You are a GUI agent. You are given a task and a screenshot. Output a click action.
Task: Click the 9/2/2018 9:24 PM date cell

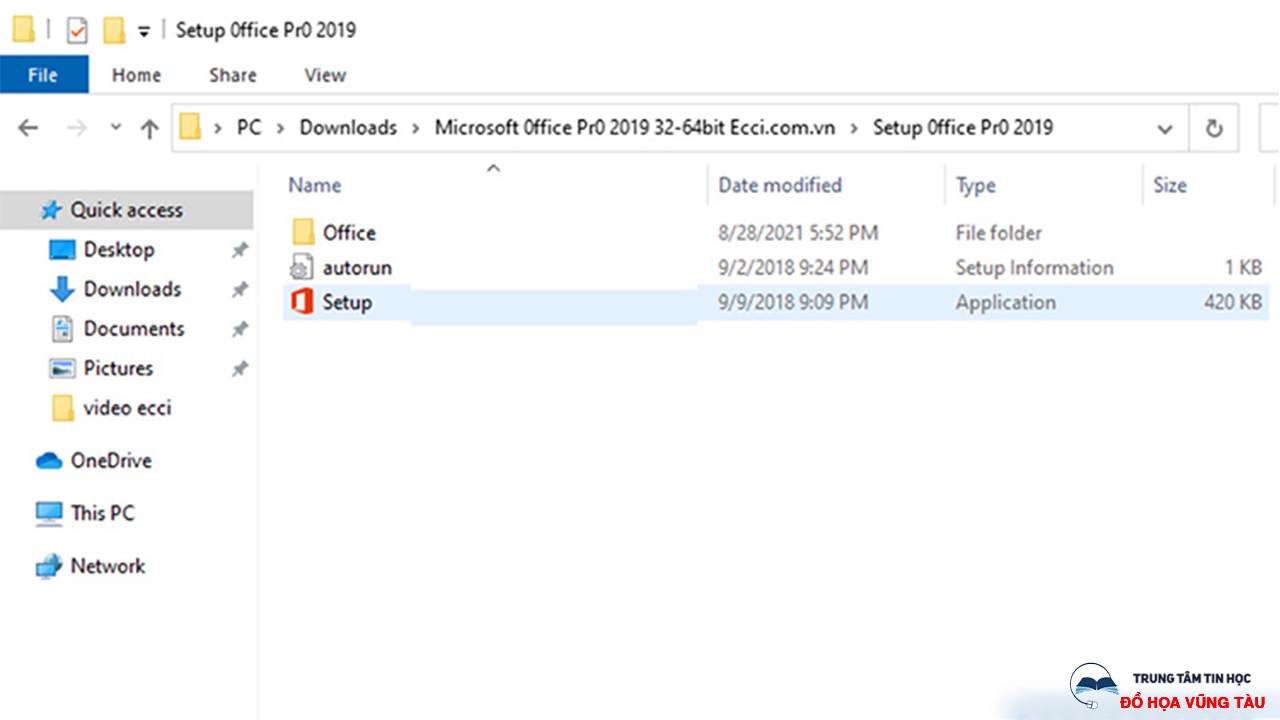click(793, 268)
